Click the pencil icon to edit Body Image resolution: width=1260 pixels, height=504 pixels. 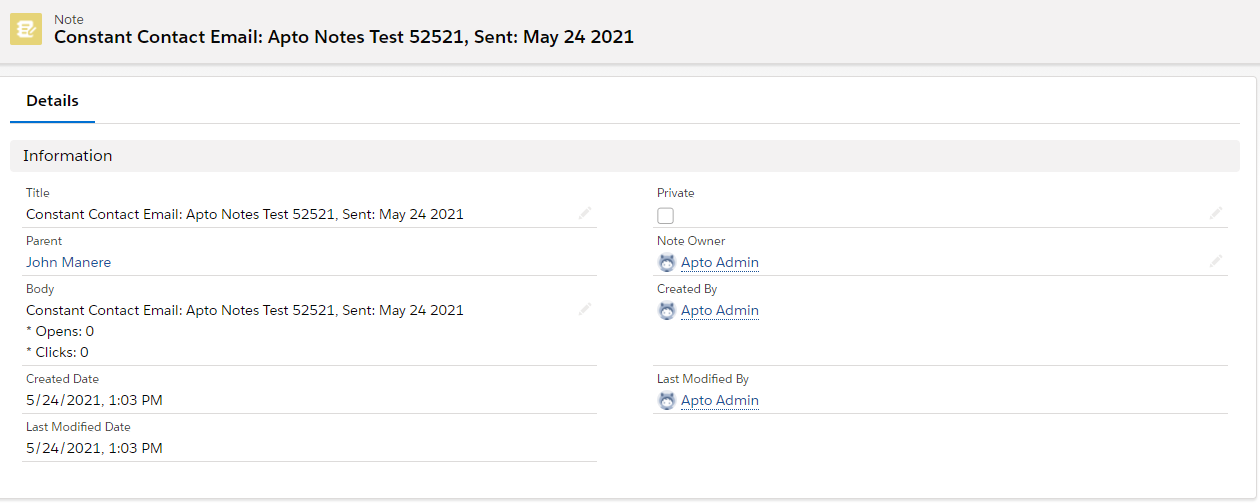click(x=585, y=309)
